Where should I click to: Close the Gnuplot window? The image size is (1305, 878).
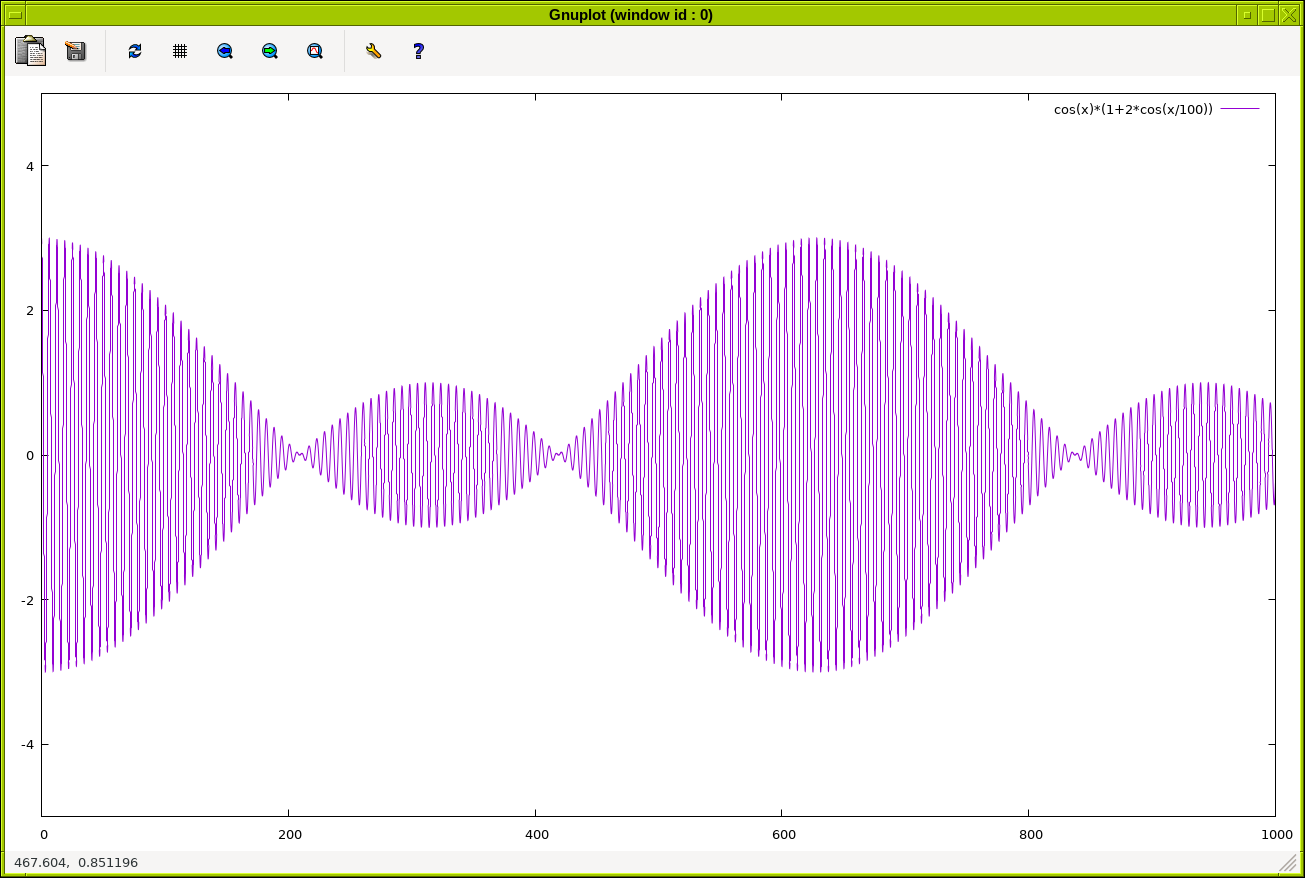1289,15
